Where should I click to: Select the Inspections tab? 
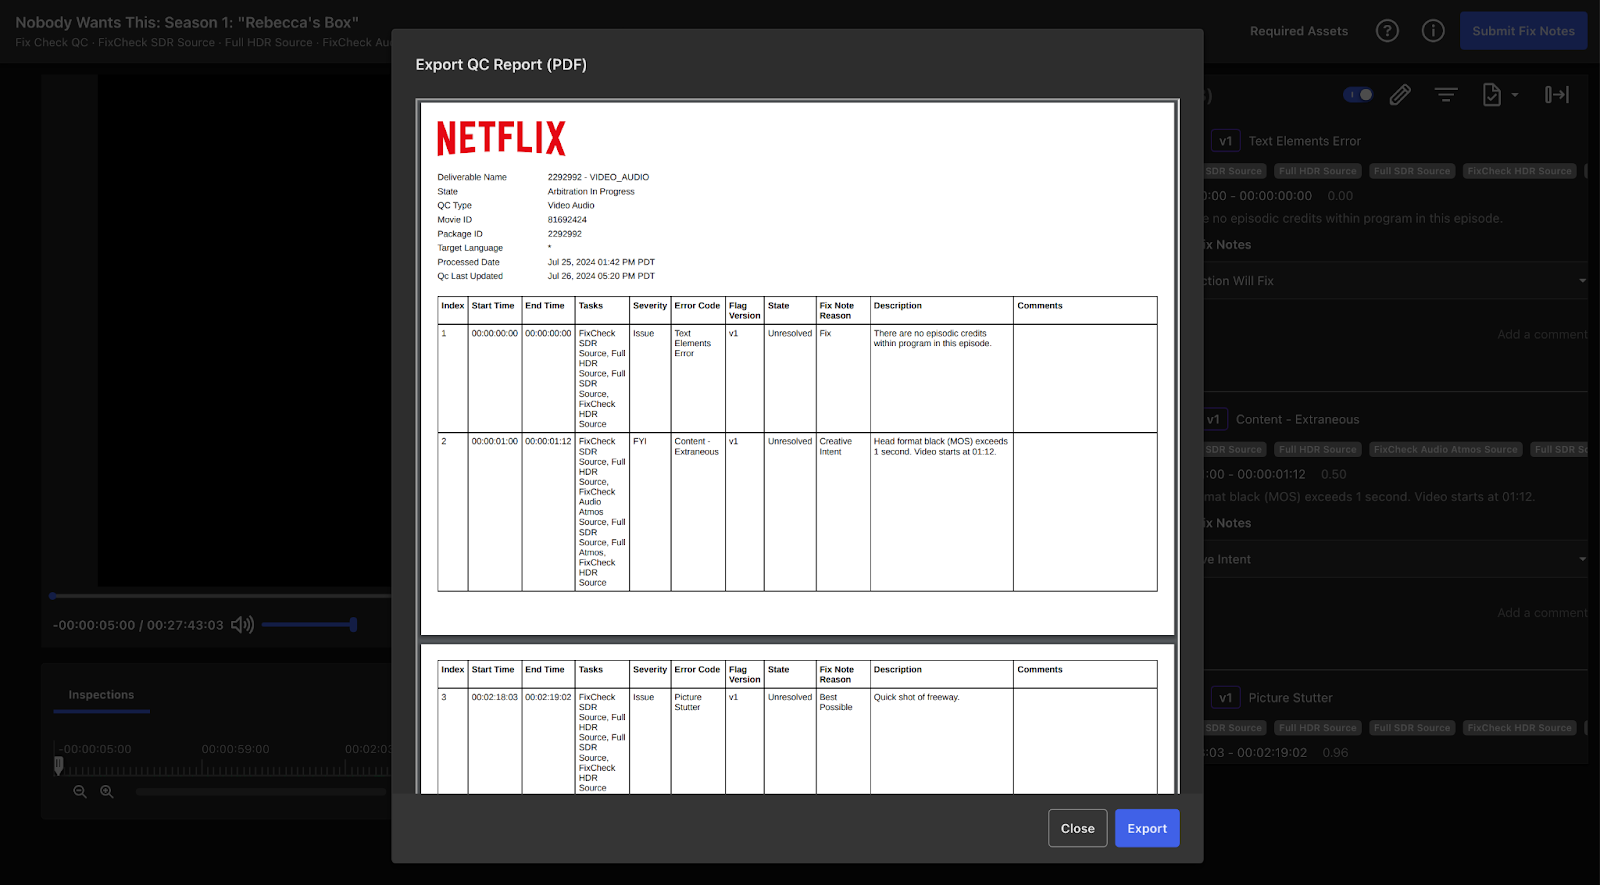pos(101,695)
